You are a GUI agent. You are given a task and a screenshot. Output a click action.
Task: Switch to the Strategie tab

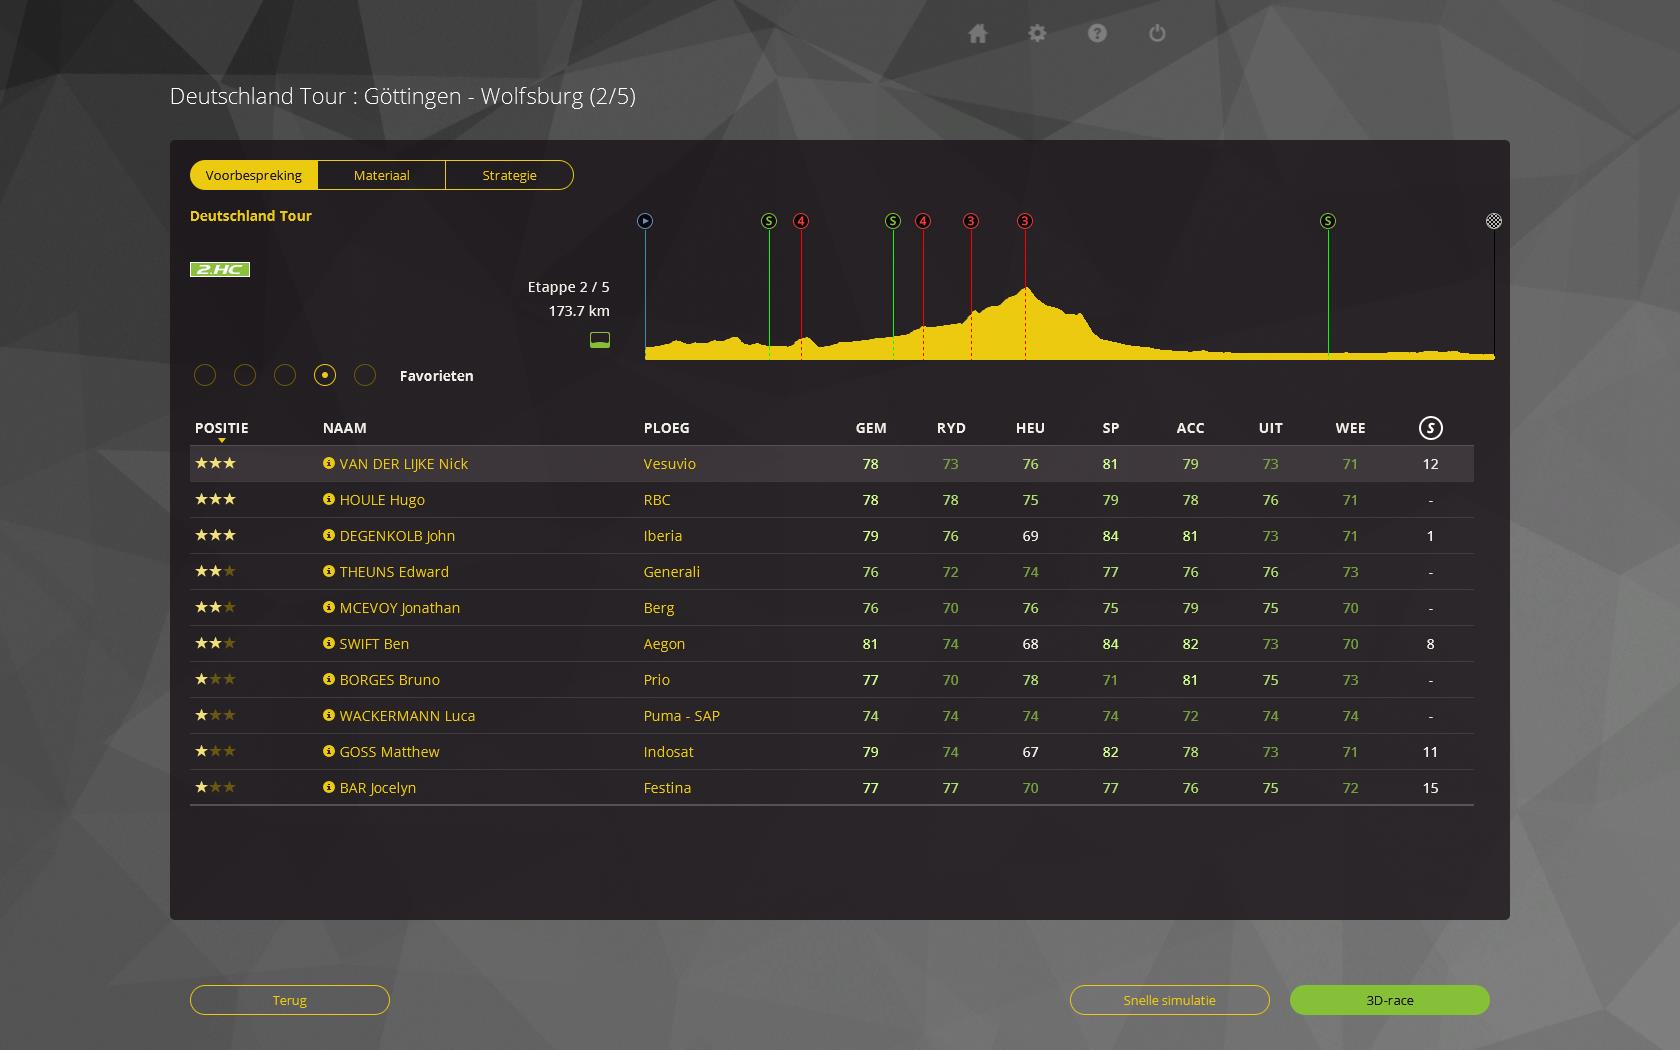tap(510, 175)
